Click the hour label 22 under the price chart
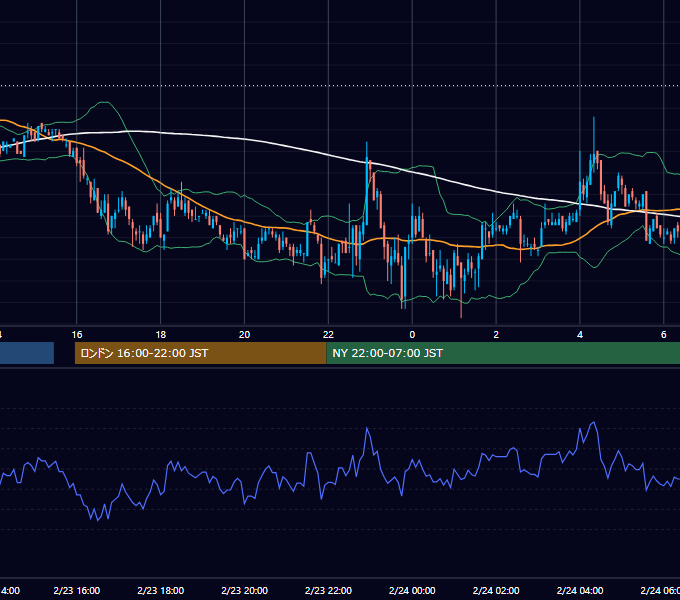Image resolution: width=680 pixels, height=600 pixels. click(x=328, y=334)
